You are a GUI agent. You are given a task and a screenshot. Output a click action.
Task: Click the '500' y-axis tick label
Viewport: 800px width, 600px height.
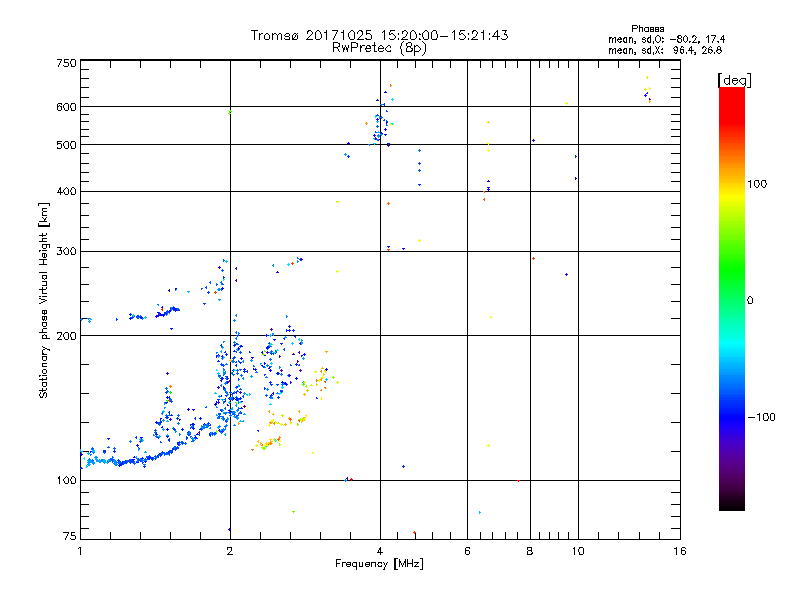pos(66,145)
